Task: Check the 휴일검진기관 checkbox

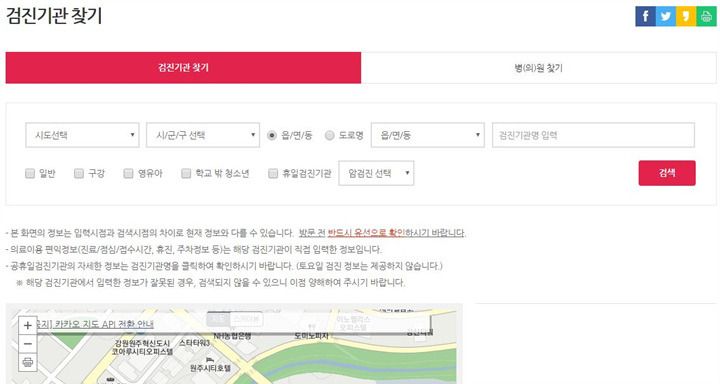Action: pyautogui.click(x=273, y=173)
